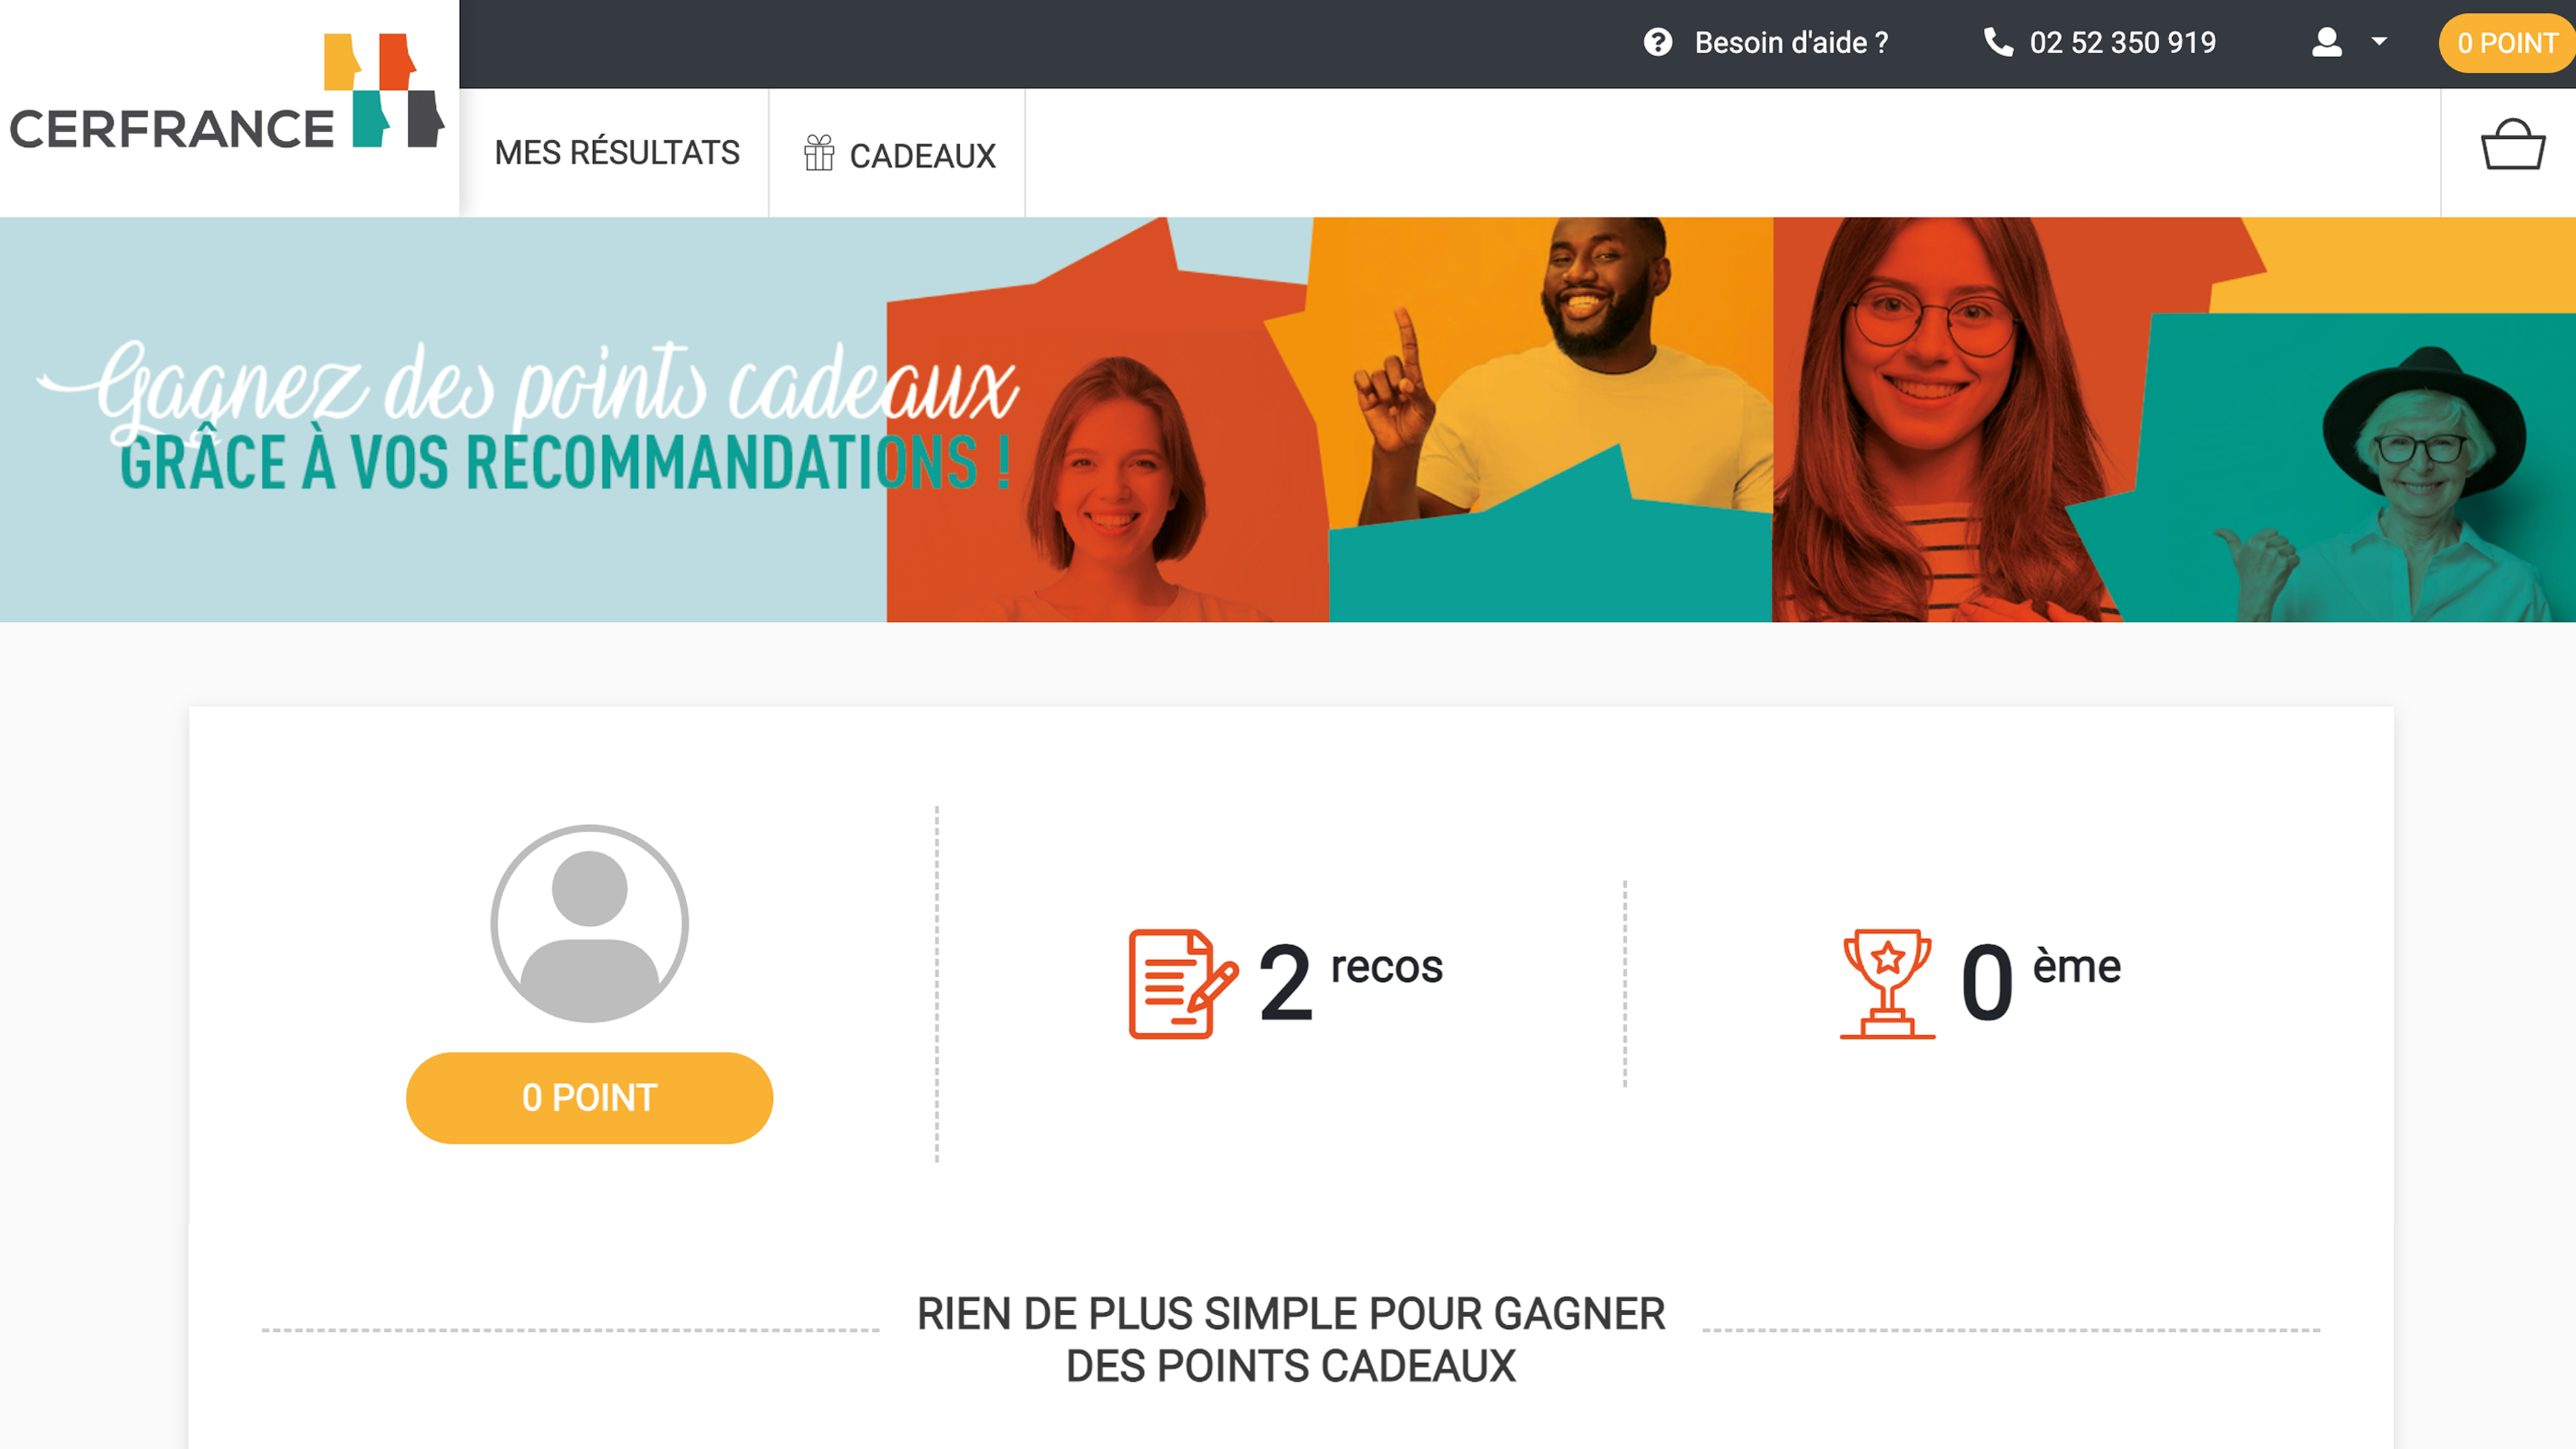The width and height of the screenshot is (2576, 1449).
Task: Click the 2 recos counter
Action: tap(1349, 982)
